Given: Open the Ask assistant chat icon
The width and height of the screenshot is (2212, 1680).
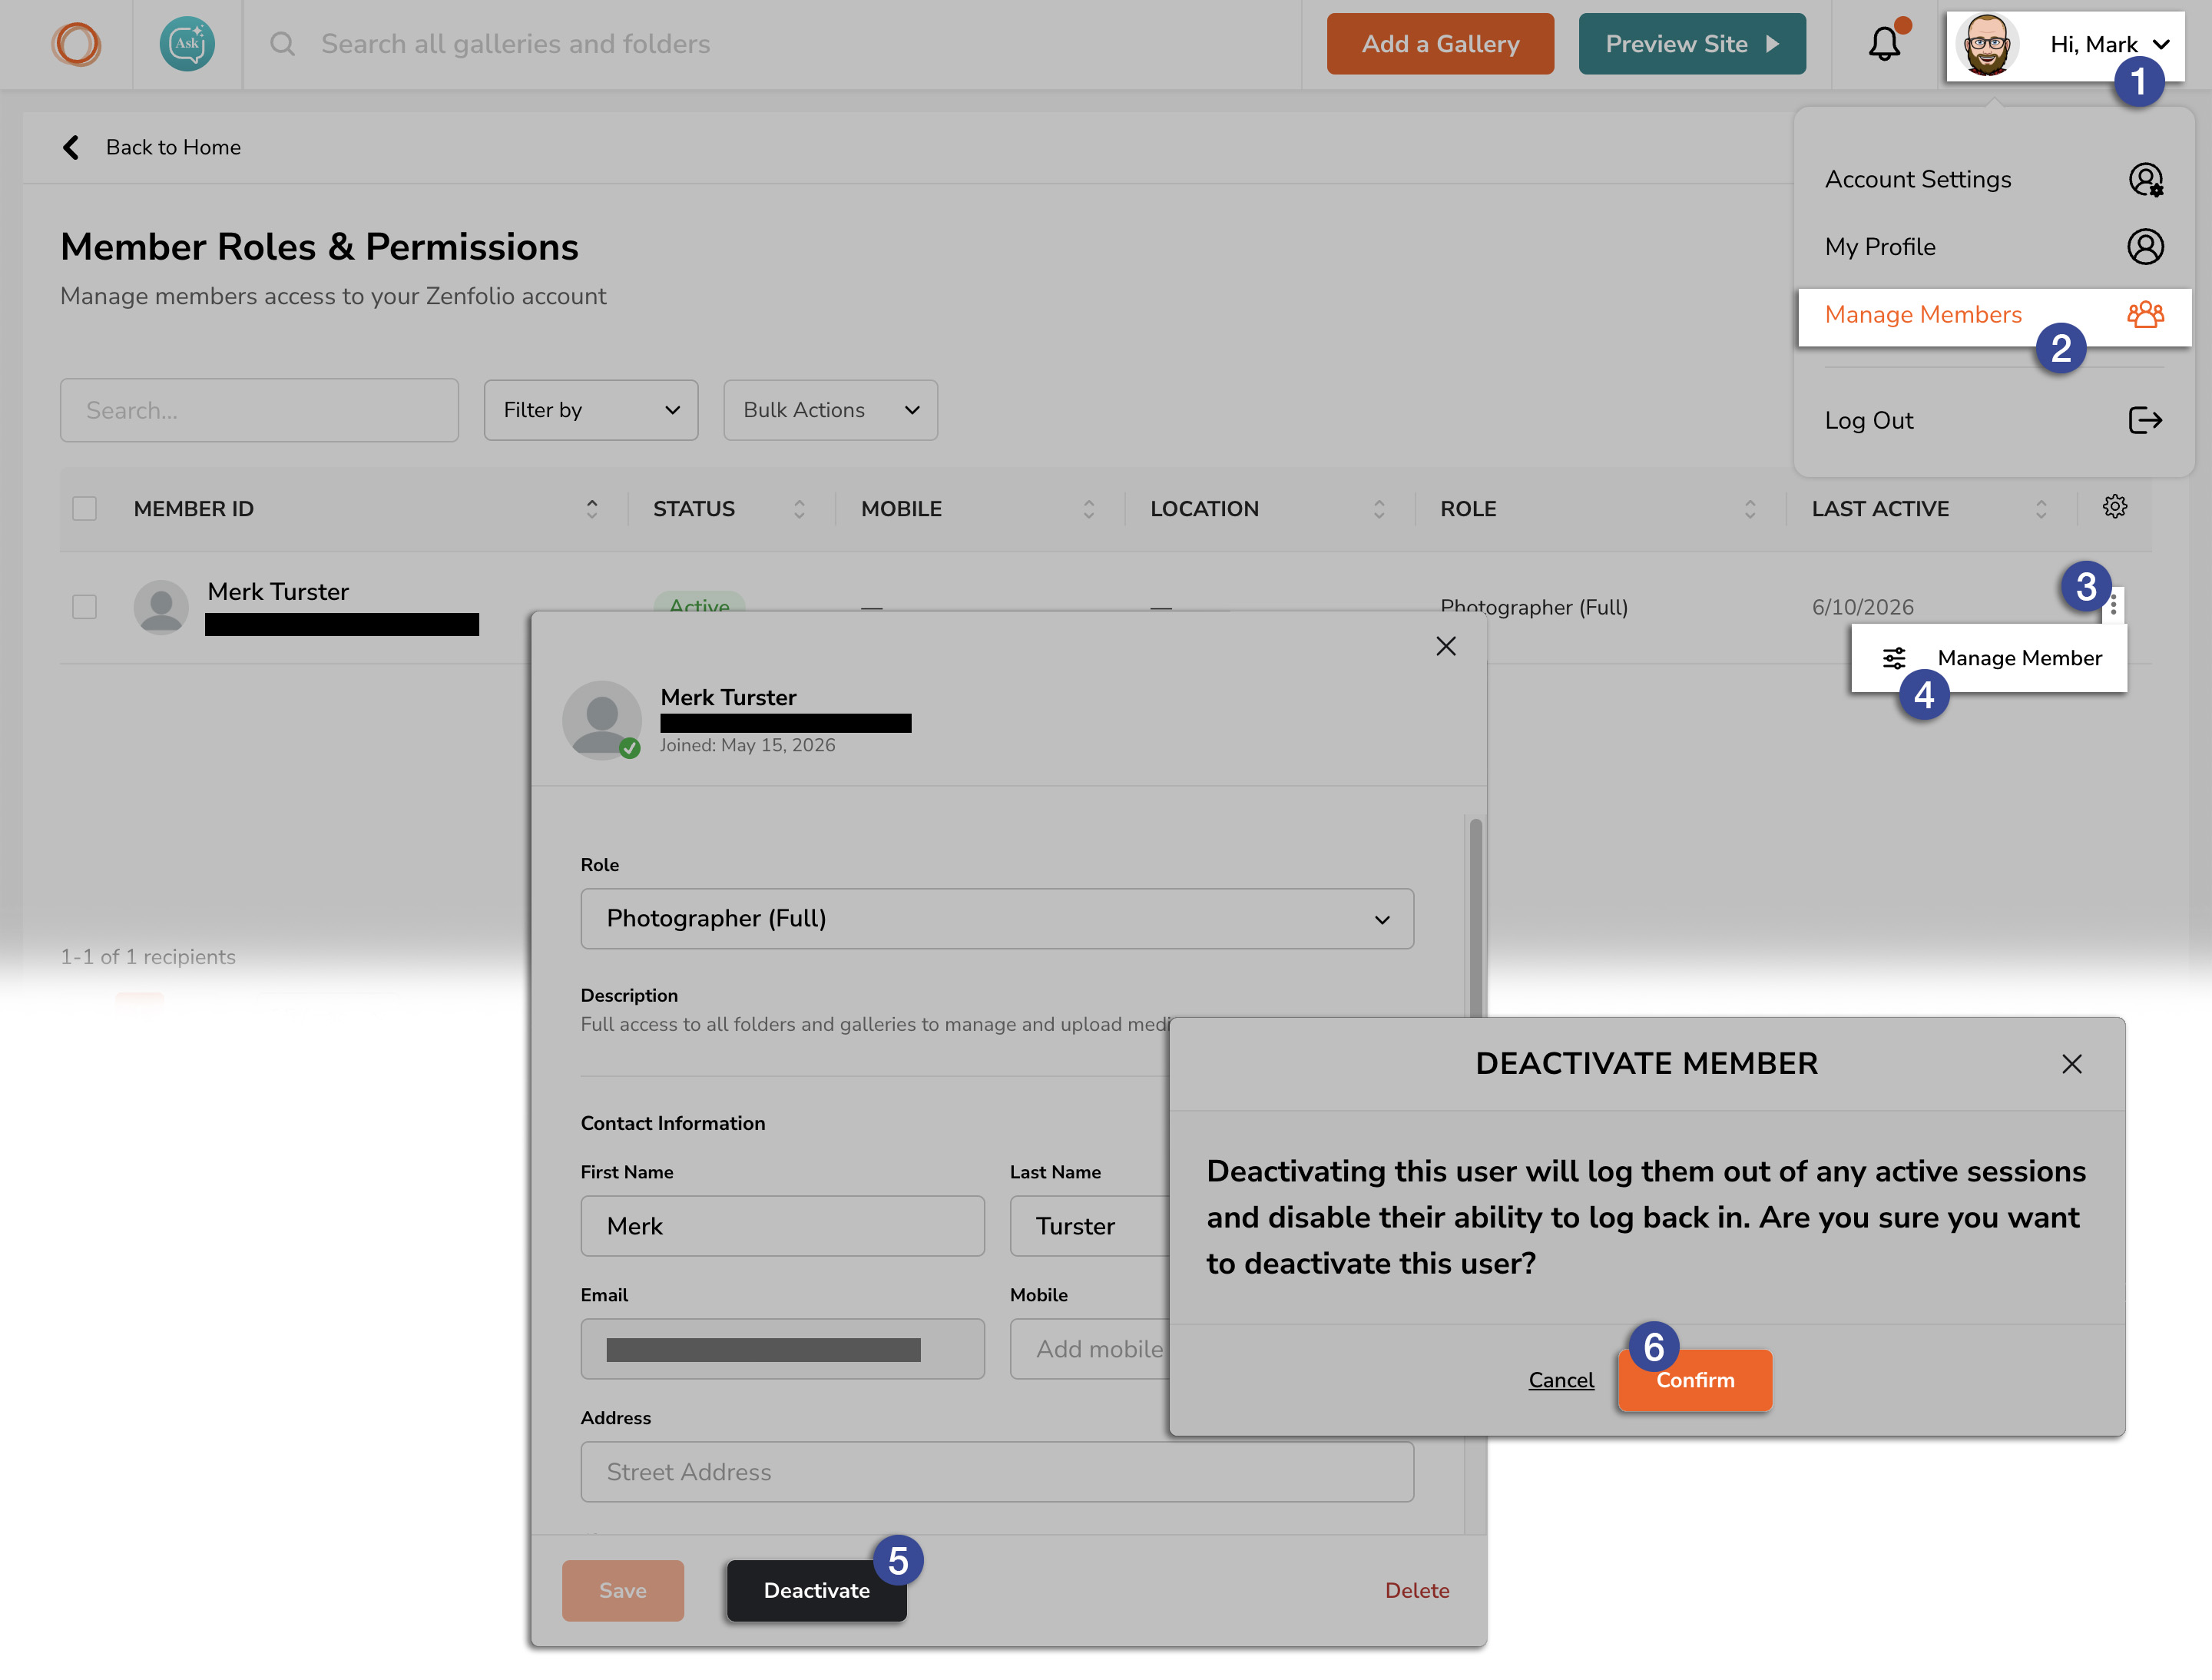Looking at the screenshot, I should click(x=187, y=44).
